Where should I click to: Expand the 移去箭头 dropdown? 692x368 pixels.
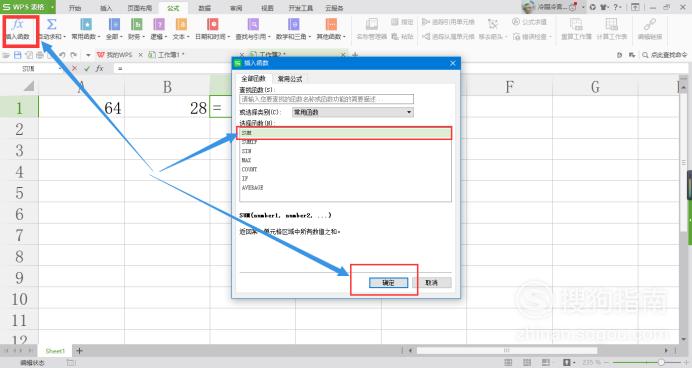(506, 37)
